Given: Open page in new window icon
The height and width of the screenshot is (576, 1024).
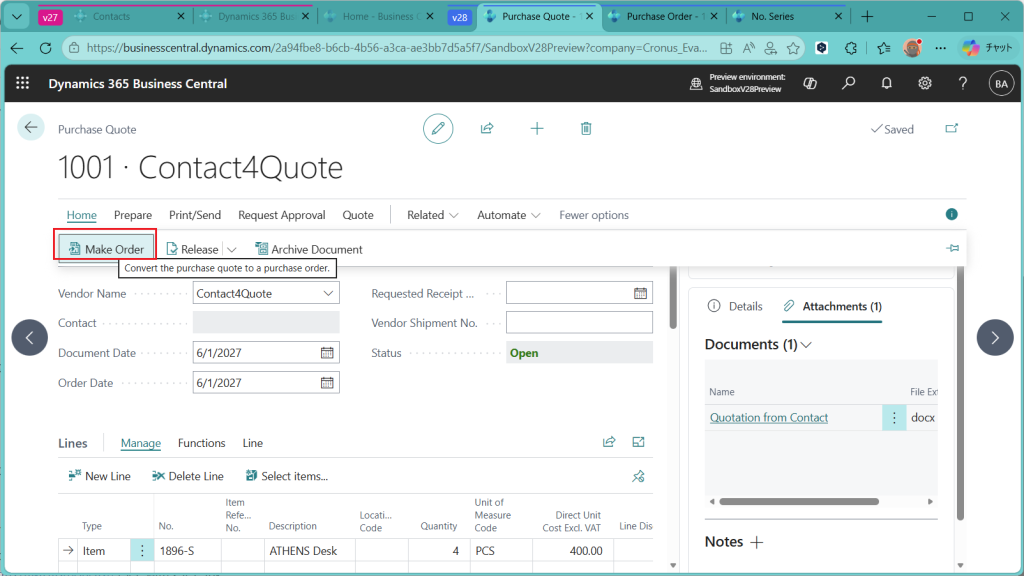Looking at the screenshot, I should click(951, 129).
